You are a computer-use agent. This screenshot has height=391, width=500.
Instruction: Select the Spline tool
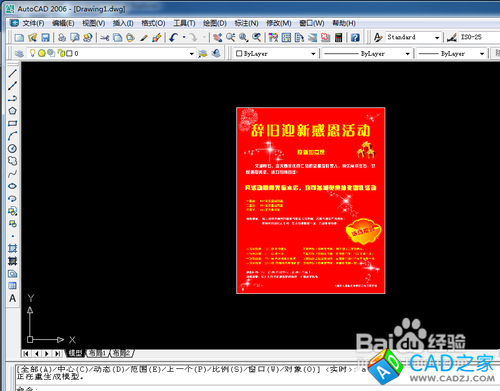pyautogui.click(x=12, y=173)
